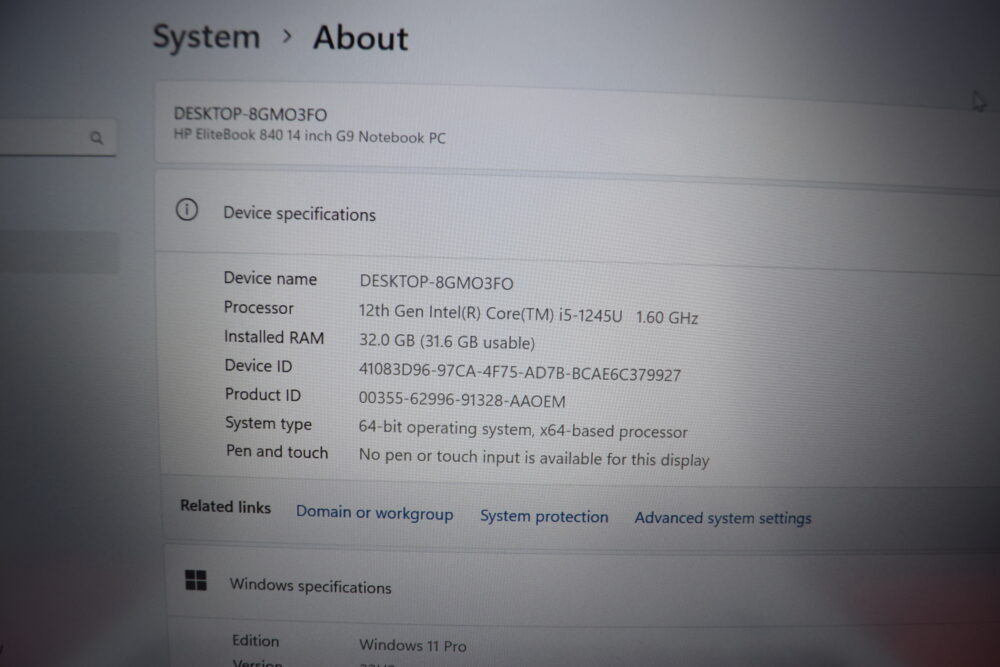Click the settings search input field
This screenshot has width=1000, height=667.
58,137
